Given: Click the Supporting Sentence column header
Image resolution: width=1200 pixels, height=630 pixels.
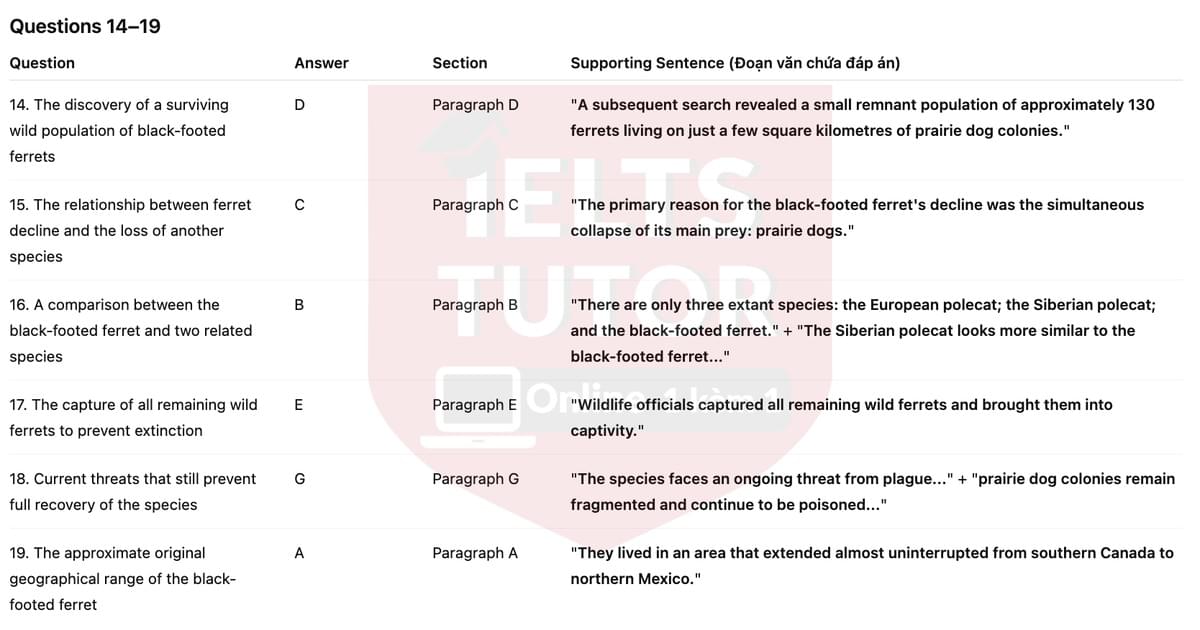Looking at the screenshot, I should (x=735, y=63).
